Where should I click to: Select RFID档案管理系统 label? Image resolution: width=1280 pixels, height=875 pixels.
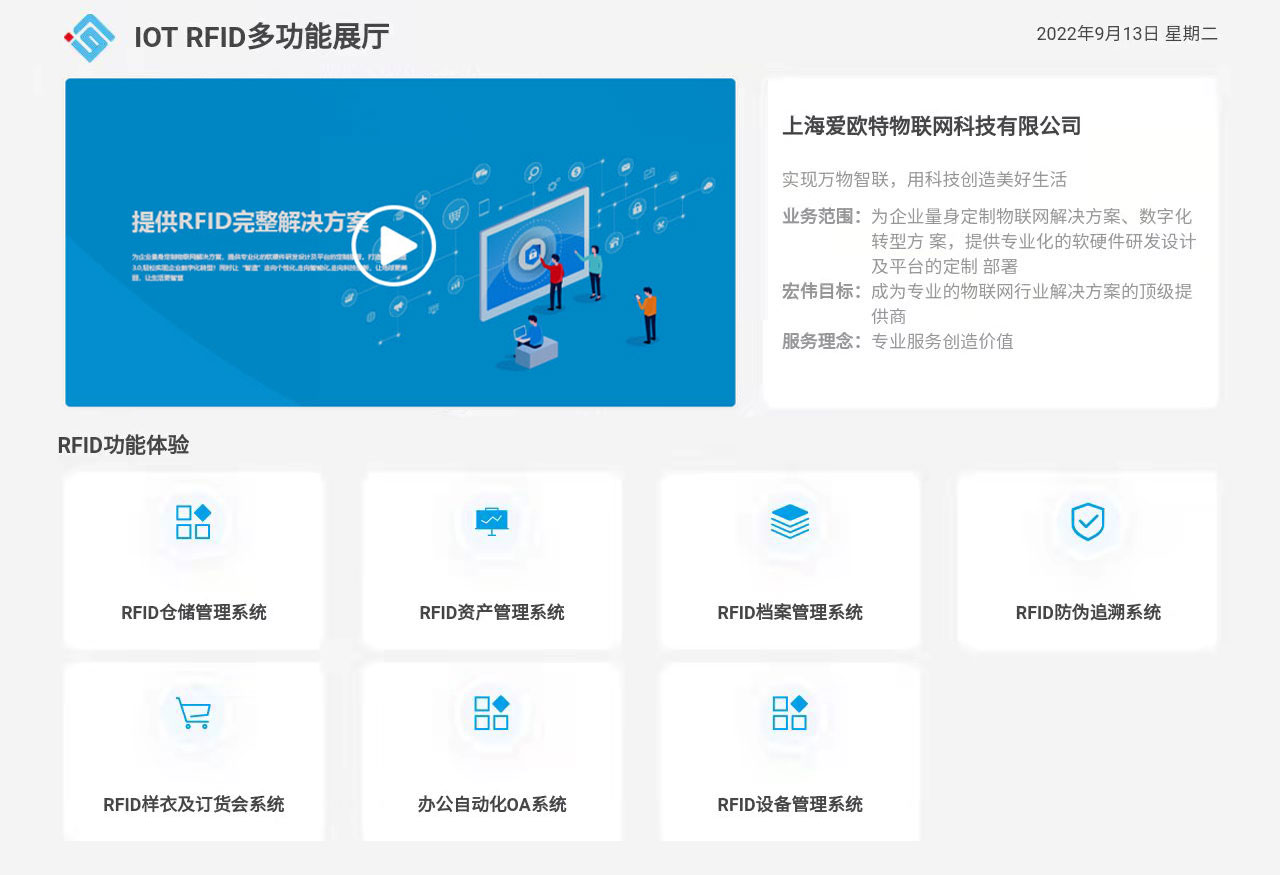(790, 612)
